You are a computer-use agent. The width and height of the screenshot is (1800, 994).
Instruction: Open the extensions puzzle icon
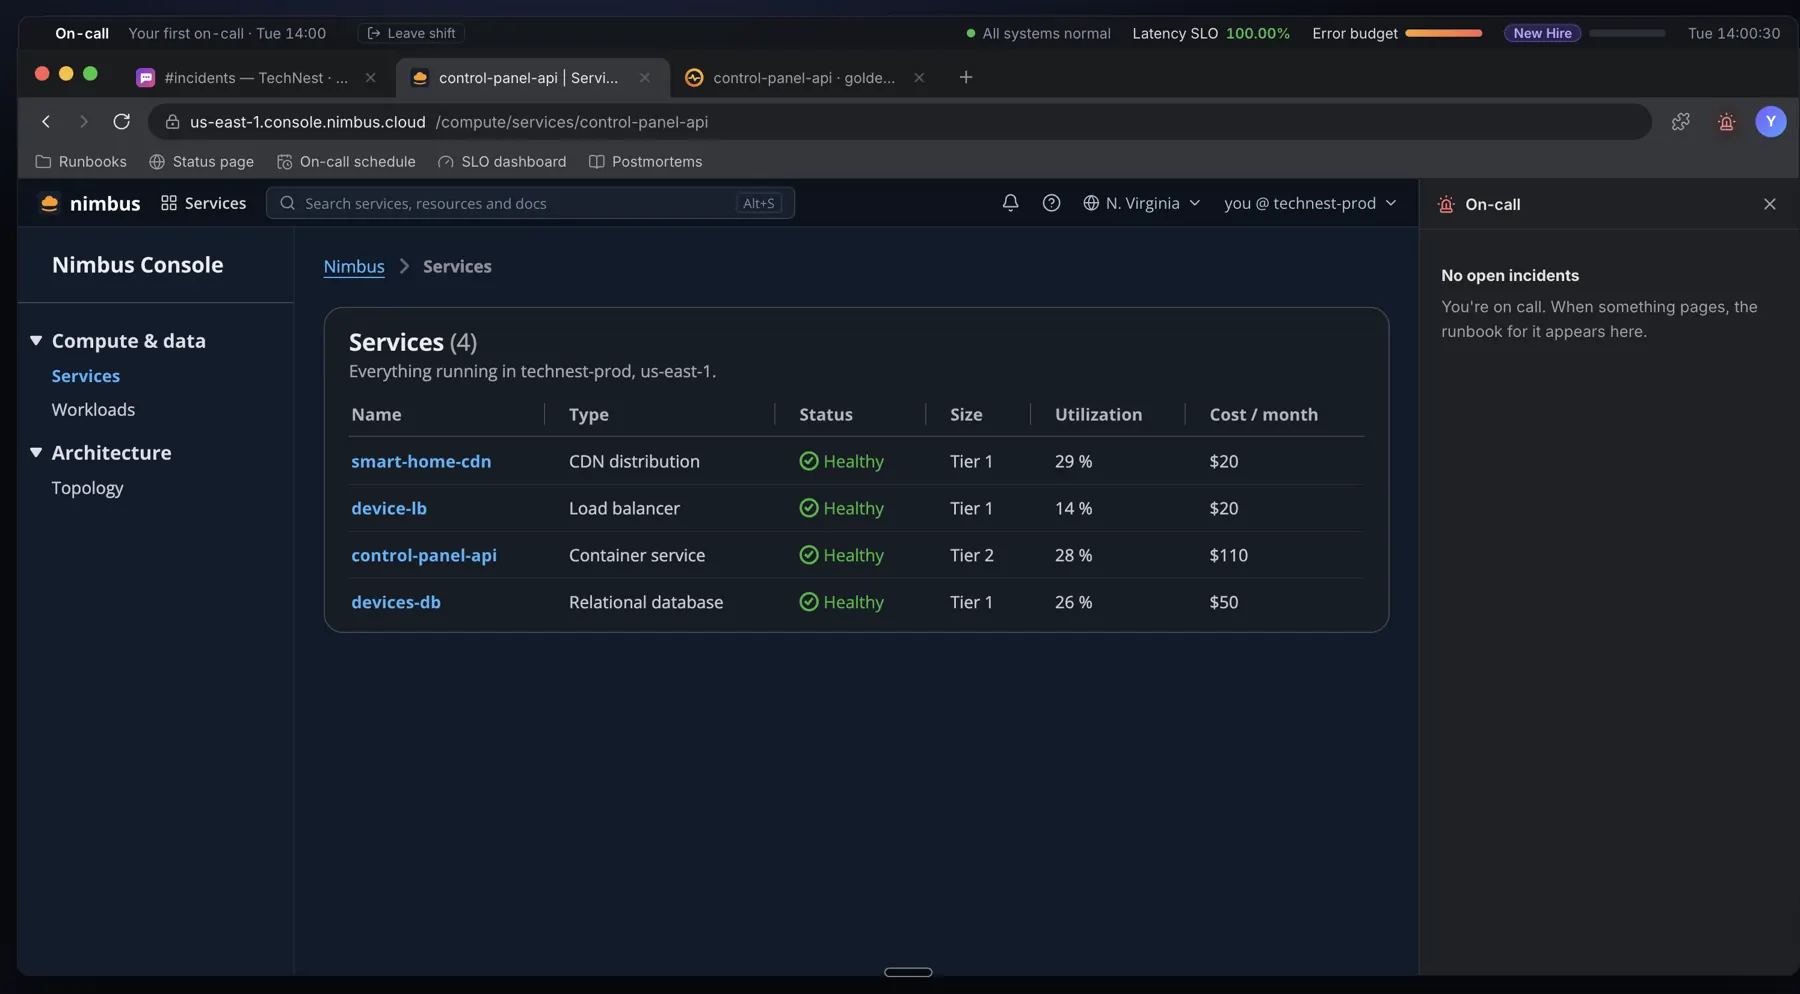click(x=1681, y=122)
